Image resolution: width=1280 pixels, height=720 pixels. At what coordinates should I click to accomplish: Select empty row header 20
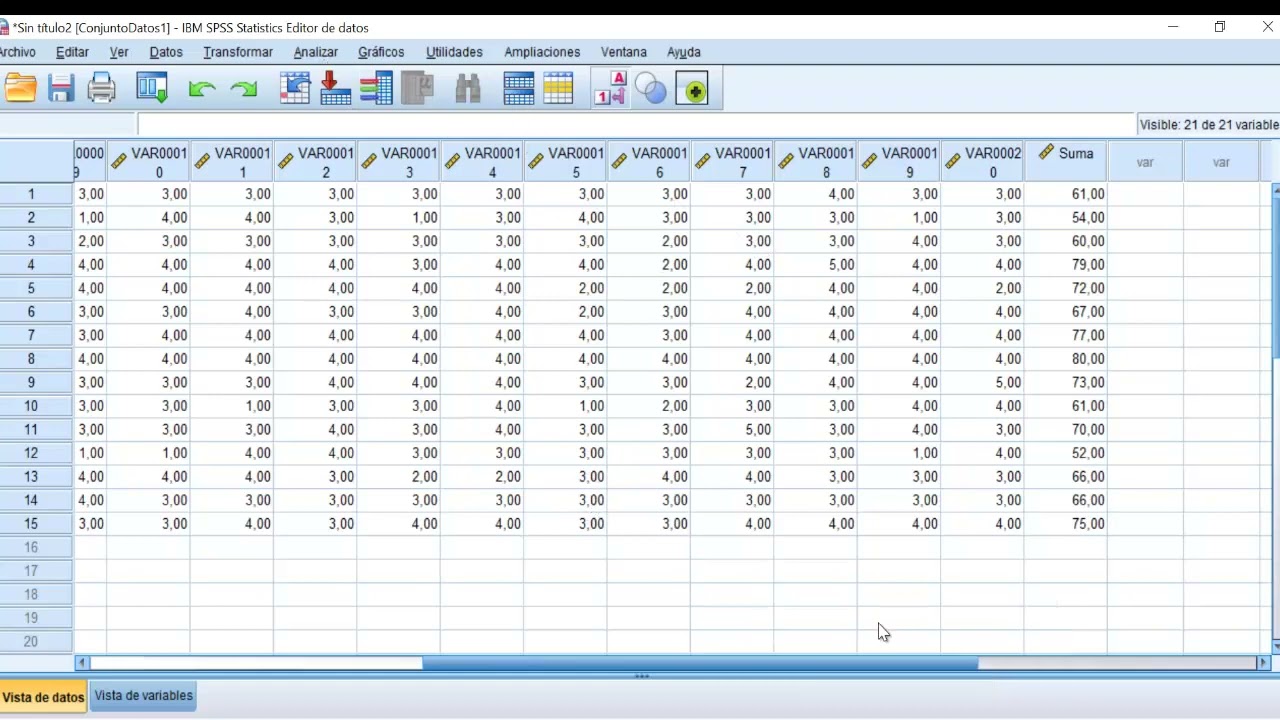[36, 642]
